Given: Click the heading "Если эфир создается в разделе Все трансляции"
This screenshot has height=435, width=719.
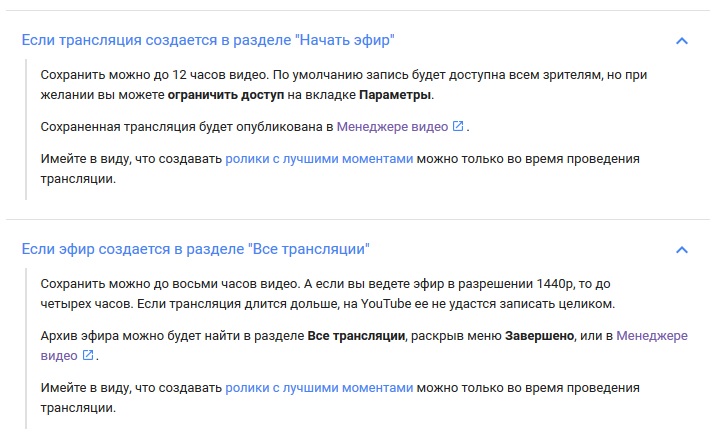Looking at the screenshot, I should pos(196,248).
